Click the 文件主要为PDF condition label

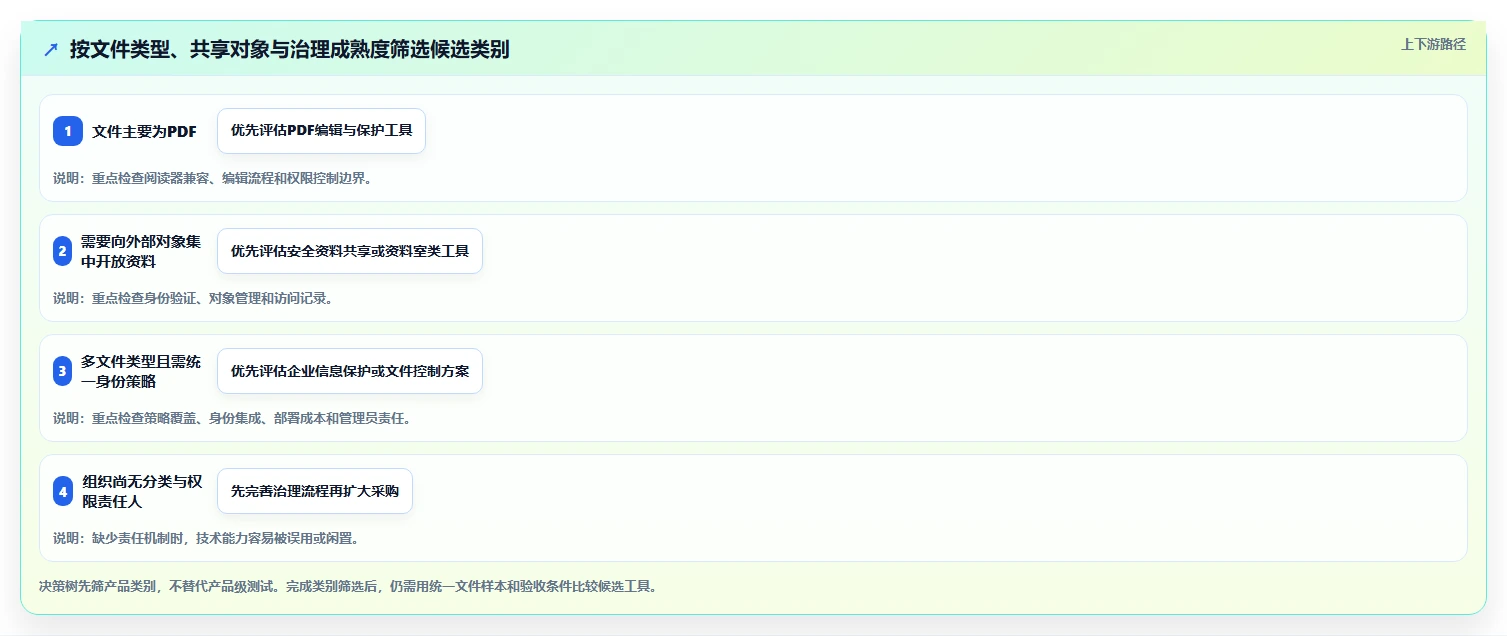coord(145,131)
